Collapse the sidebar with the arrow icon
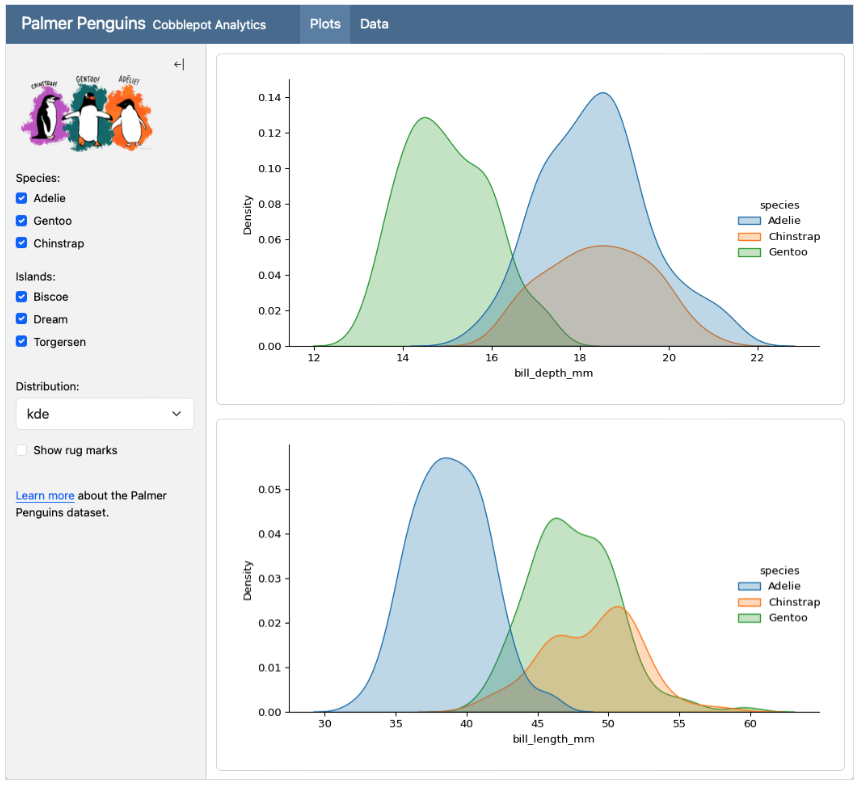Screen dimensions: 859x786 point(179,64)
